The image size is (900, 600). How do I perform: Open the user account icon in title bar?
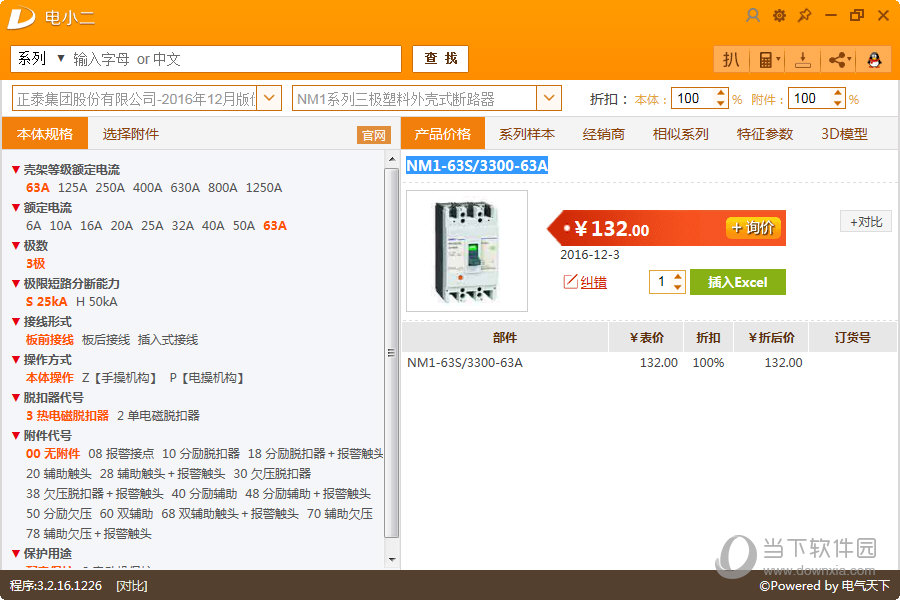point(752,16)
